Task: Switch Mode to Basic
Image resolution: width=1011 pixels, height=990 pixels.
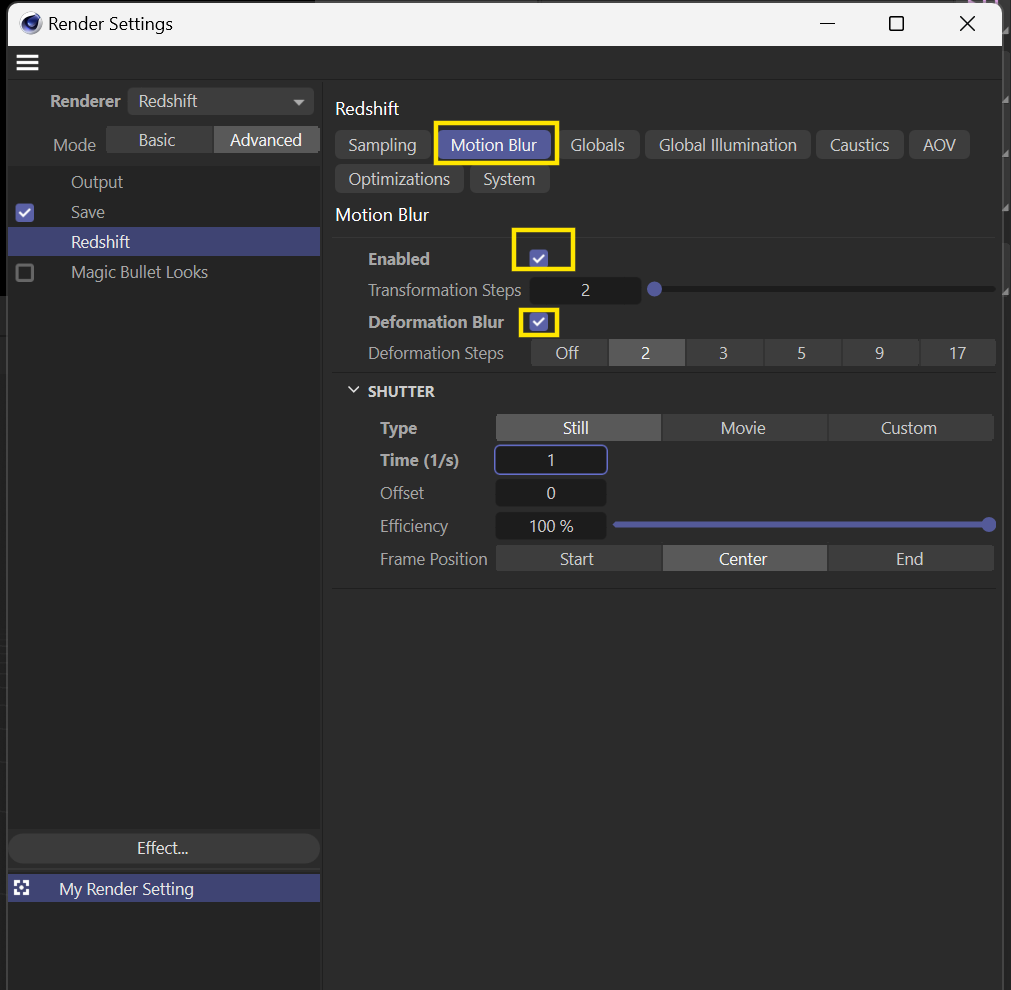Action: [x=159, y=140]
